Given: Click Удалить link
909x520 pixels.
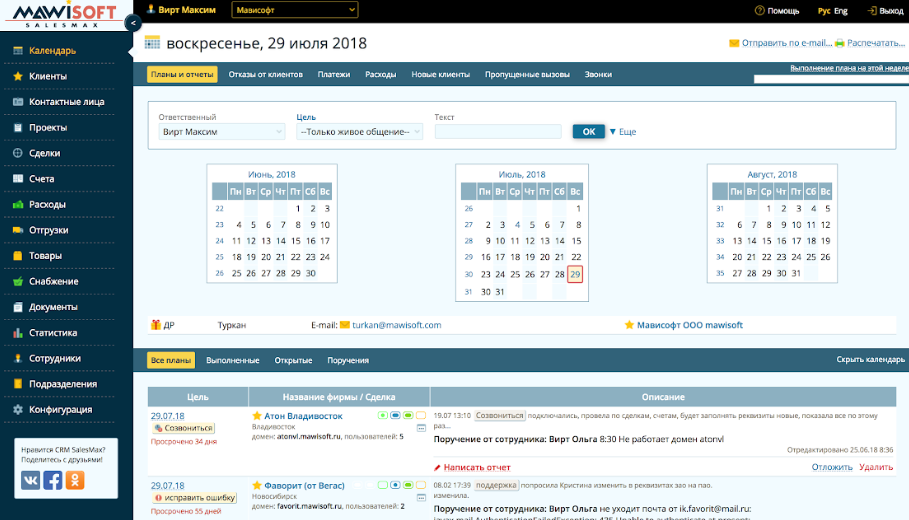Looking at the screenshot, I should [876, 467].
